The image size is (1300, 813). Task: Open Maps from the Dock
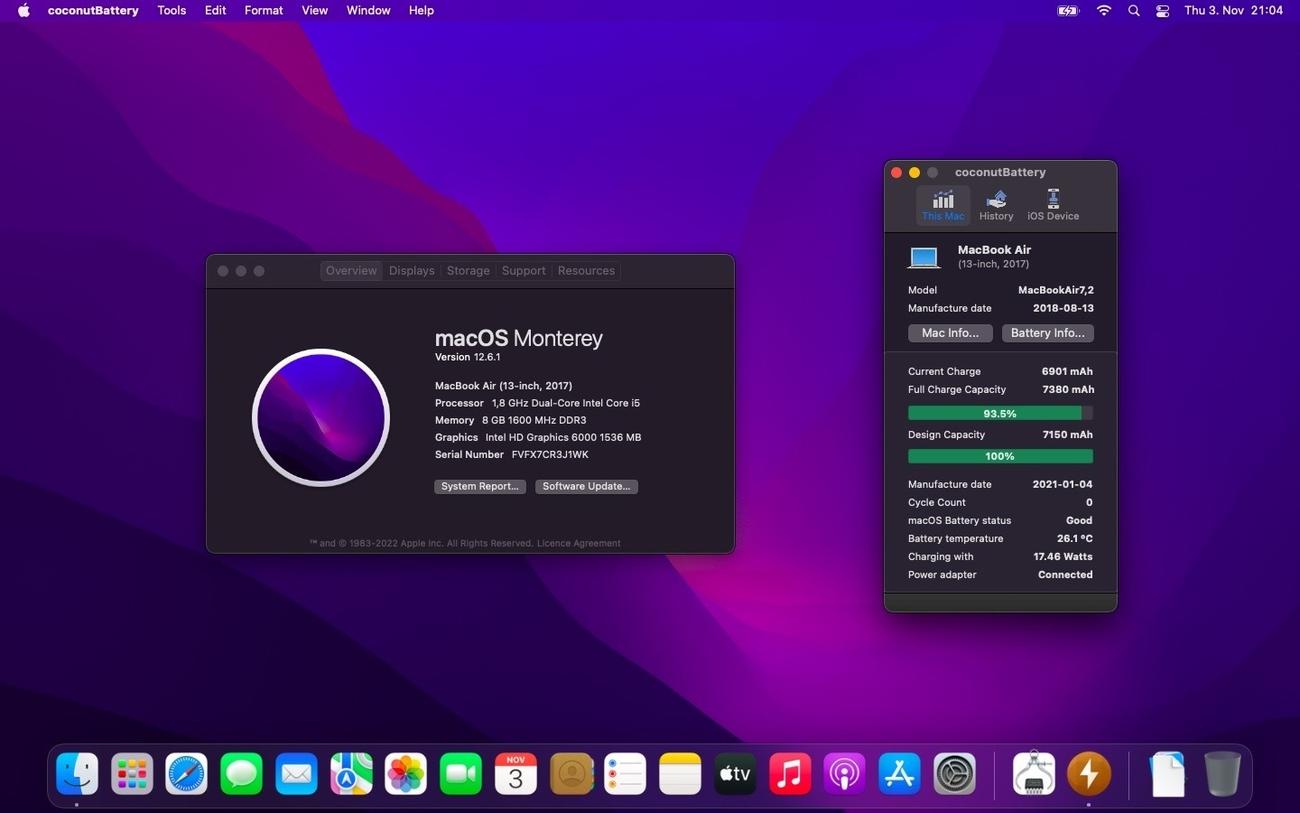coord(351,774)
